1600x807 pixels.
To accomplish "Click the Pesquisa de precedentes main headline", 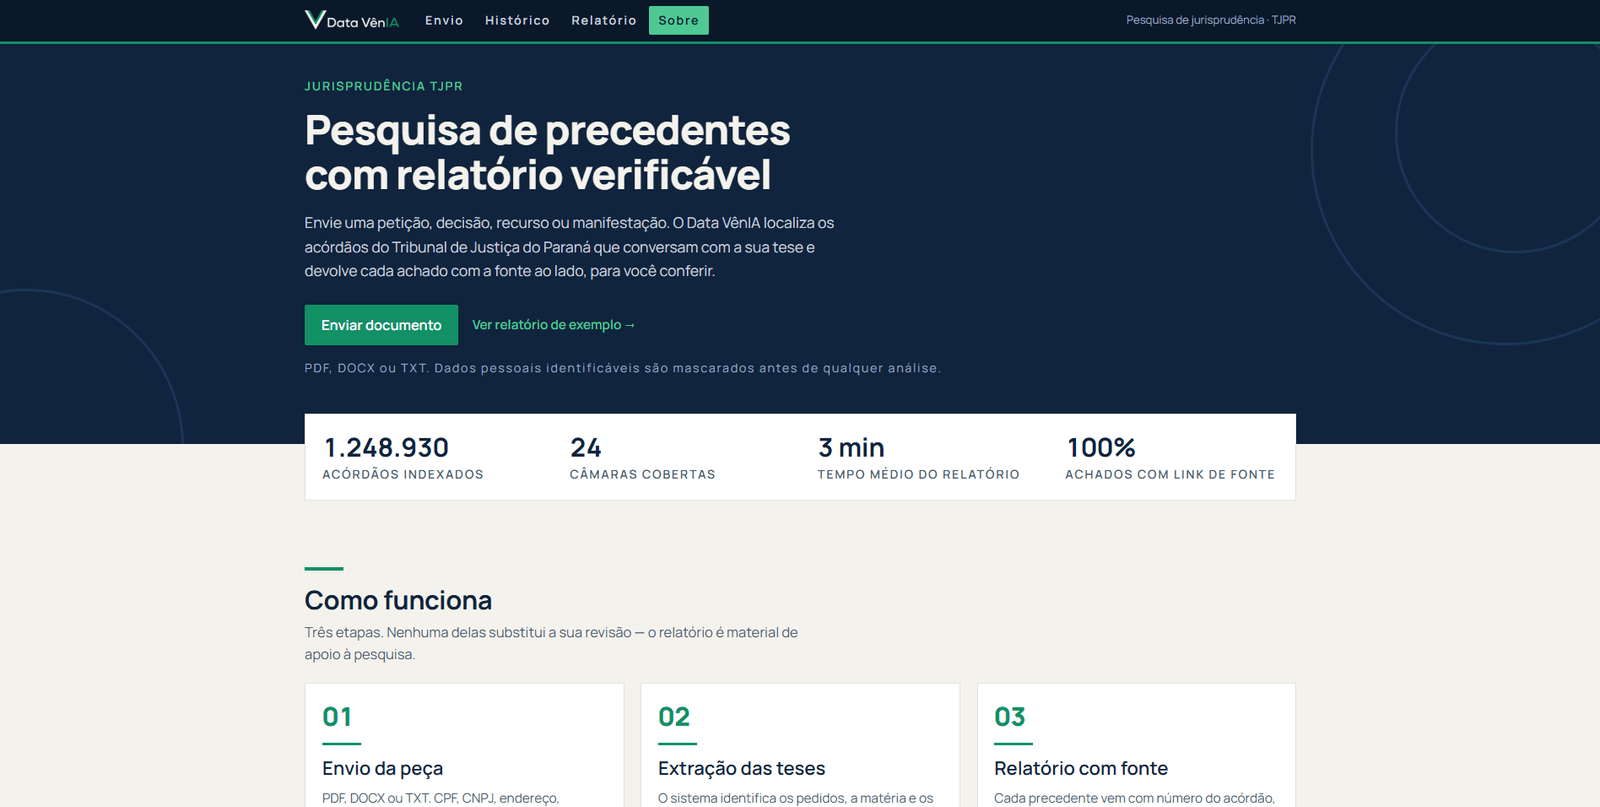I will tap(548, 152).
